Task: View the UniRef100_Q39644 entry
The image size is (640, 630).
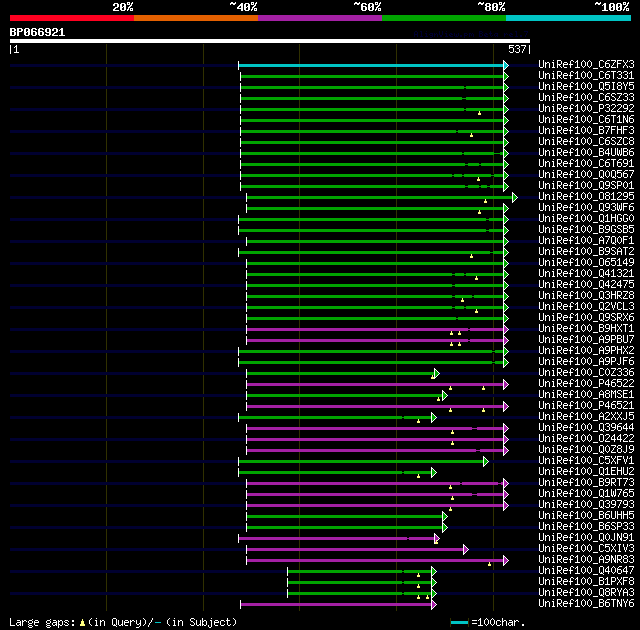Action: (x=586, y=428)
